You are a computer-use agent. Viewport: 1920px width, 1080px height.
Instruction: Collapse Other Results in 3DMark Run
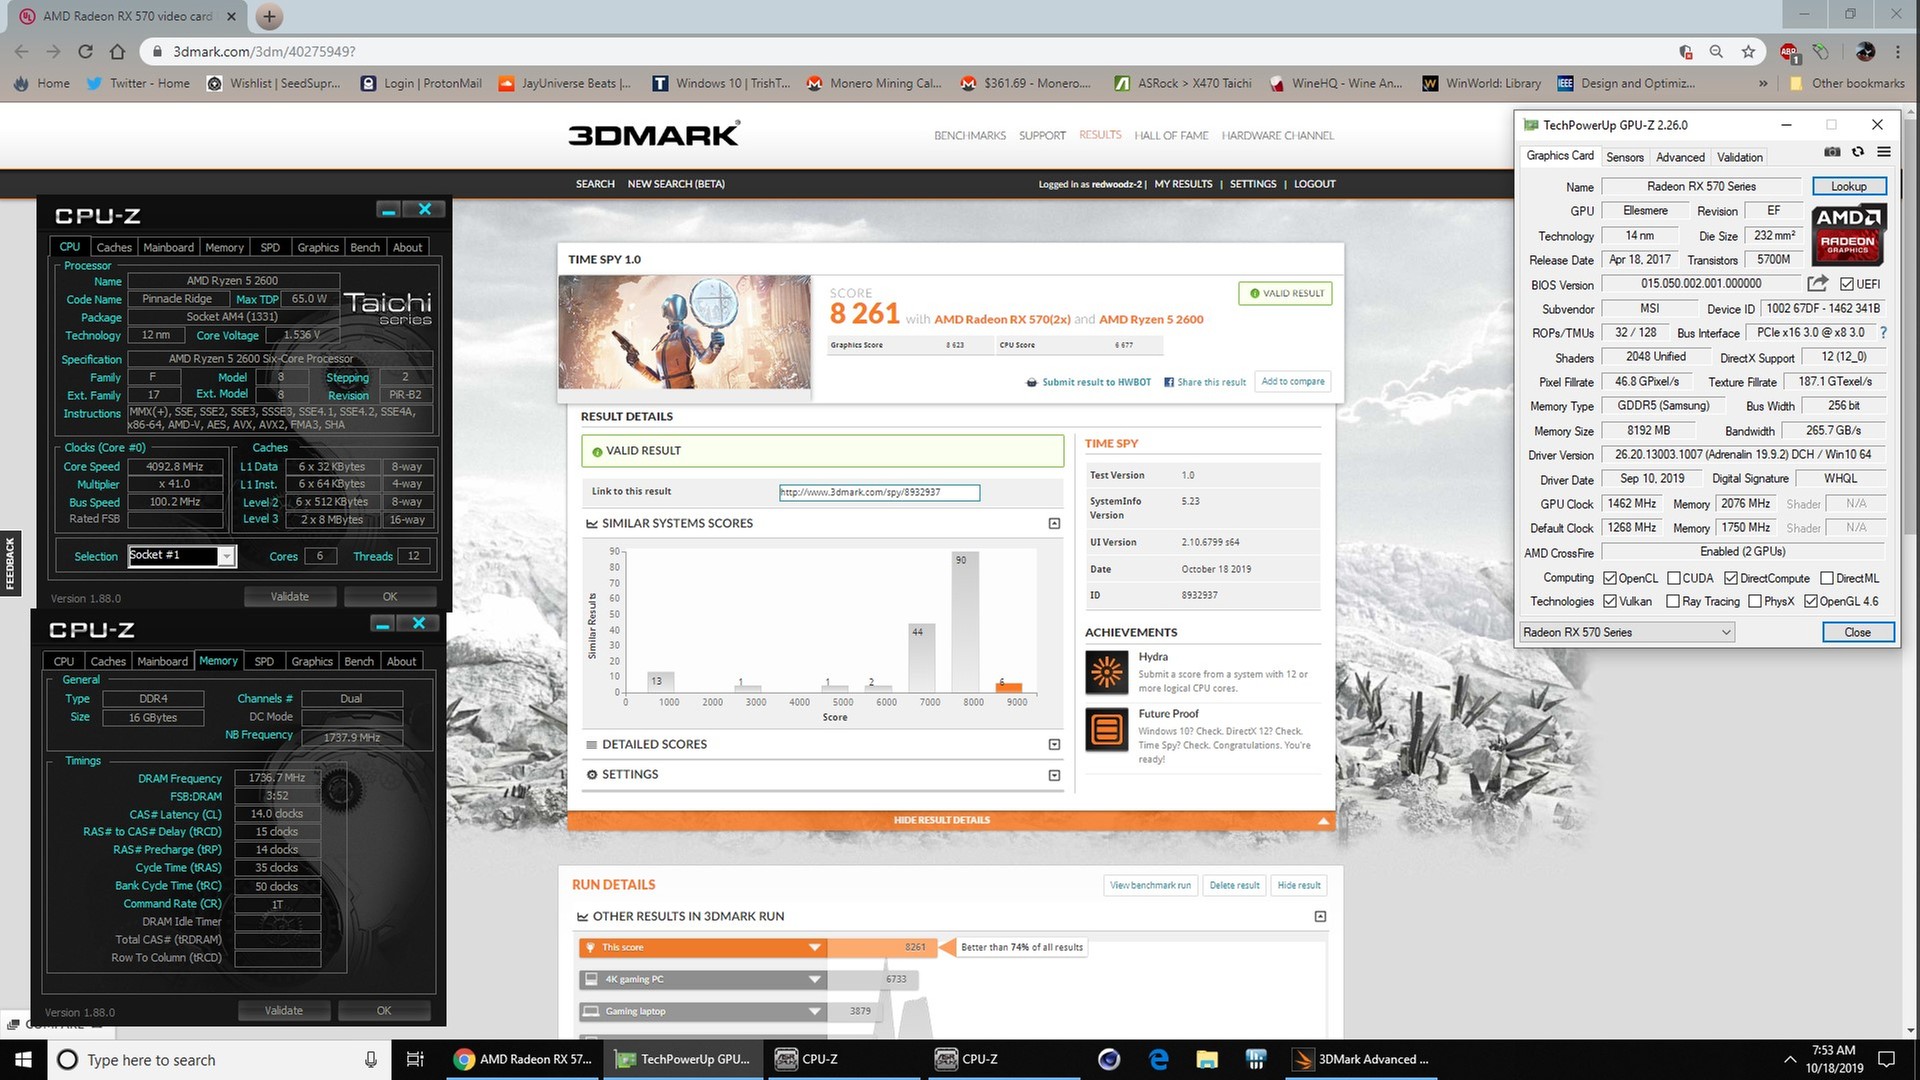[x=1320, y=916]
